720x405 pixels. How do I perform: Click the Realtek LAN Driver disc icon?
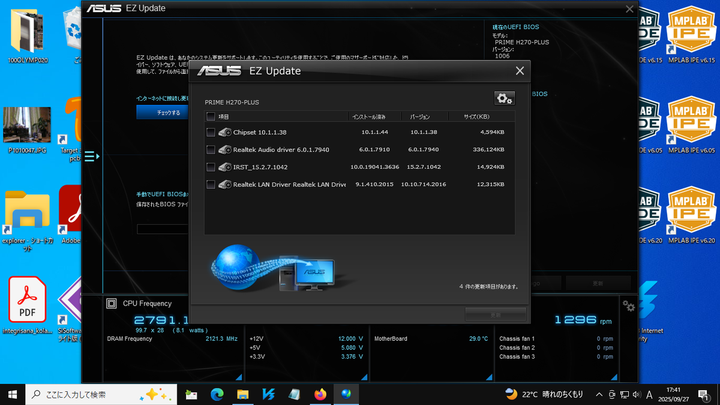click(x=225, y=184)
